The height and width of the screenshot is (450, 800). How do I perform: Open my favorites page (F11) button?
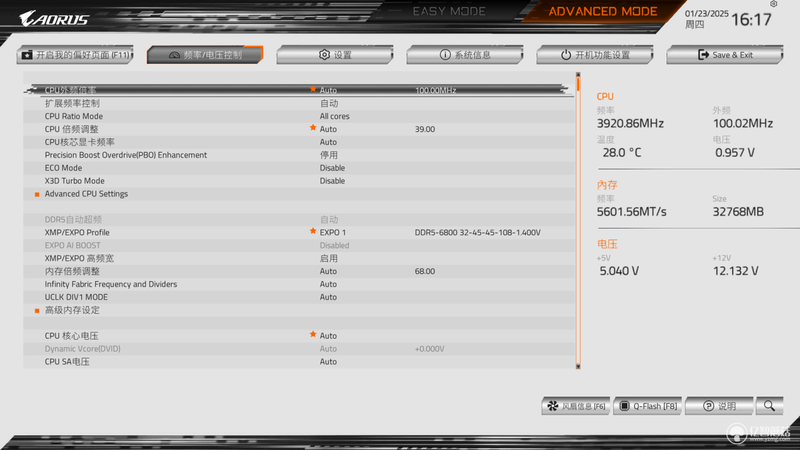click(x=75, y=55)
